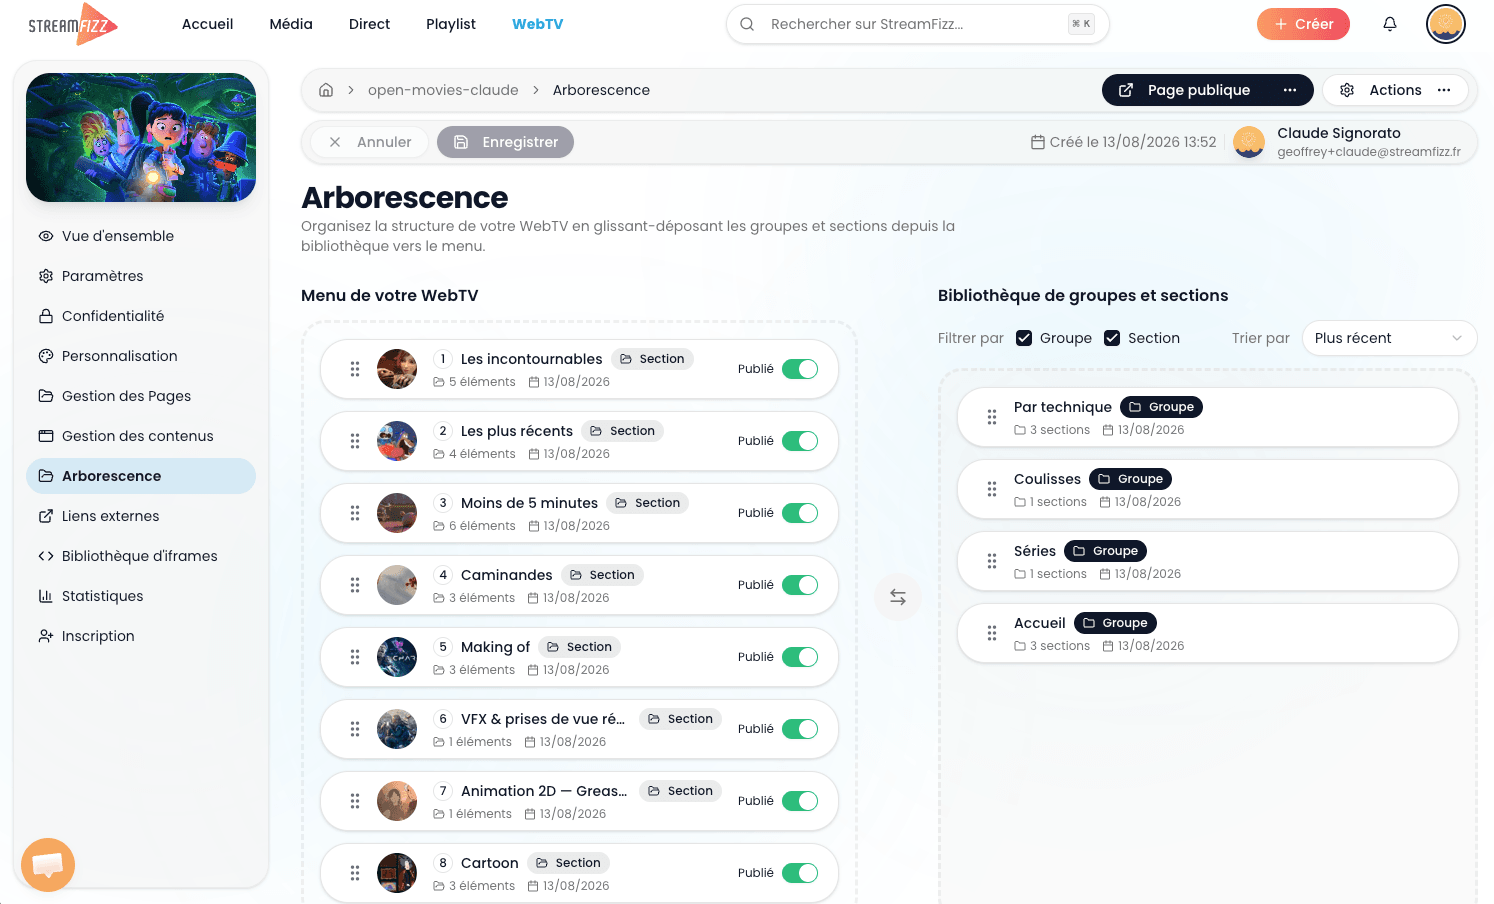Screen dimensions: 1494x904
Task: Click the Les incontournables thumbnail
Action: (397, 369)
